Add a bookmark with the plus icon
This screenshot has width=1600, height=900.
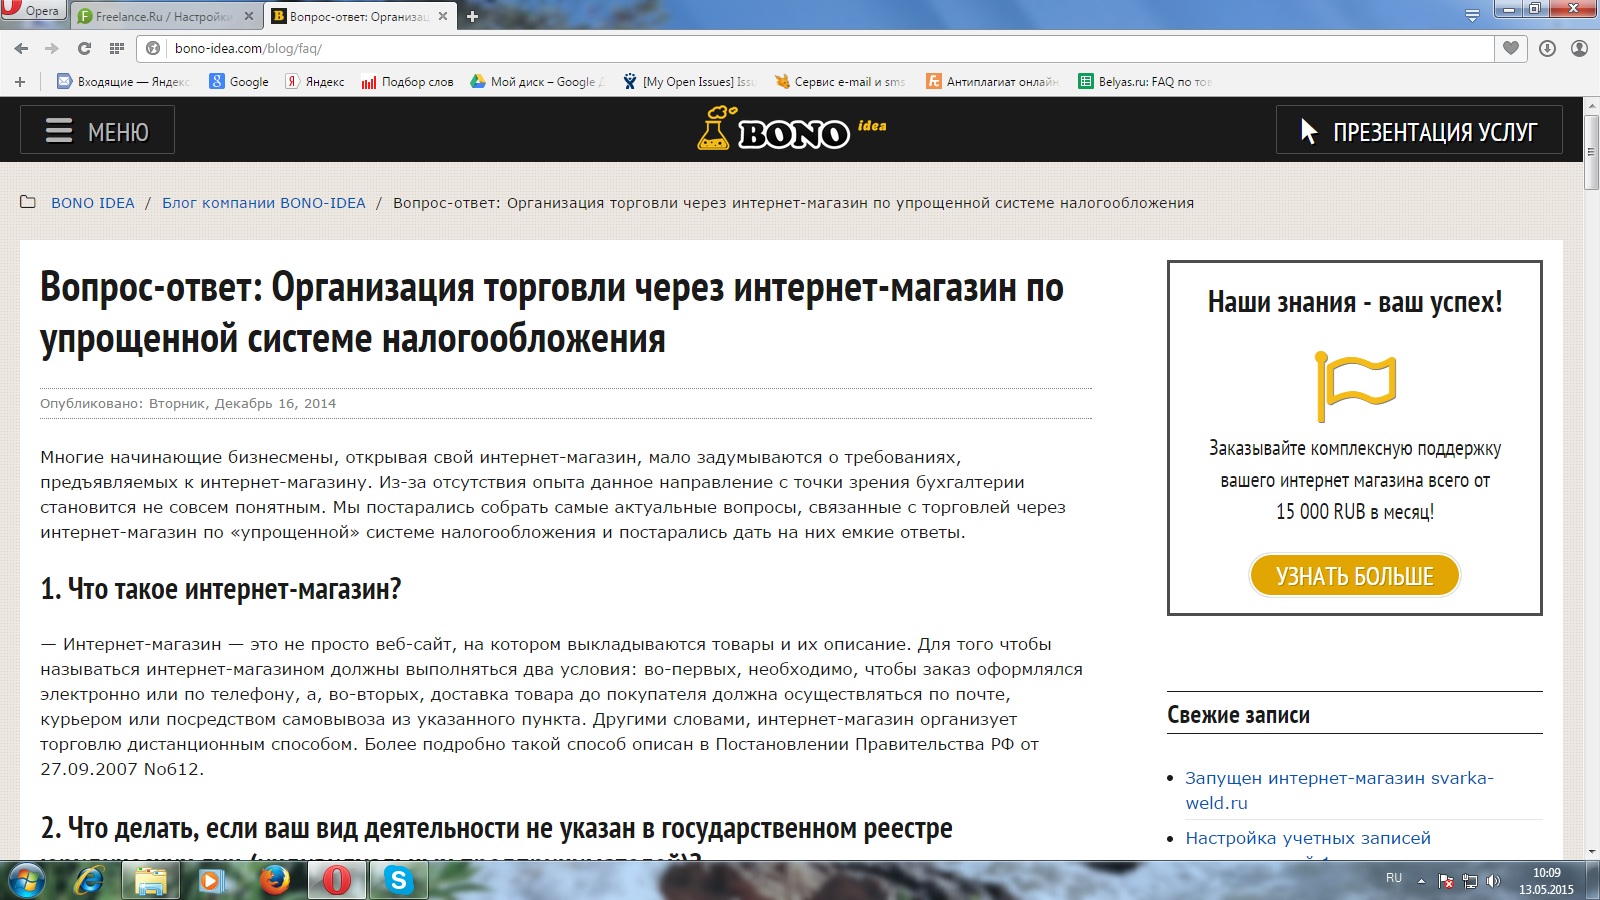pyautogui.click(x=20, y=82)
